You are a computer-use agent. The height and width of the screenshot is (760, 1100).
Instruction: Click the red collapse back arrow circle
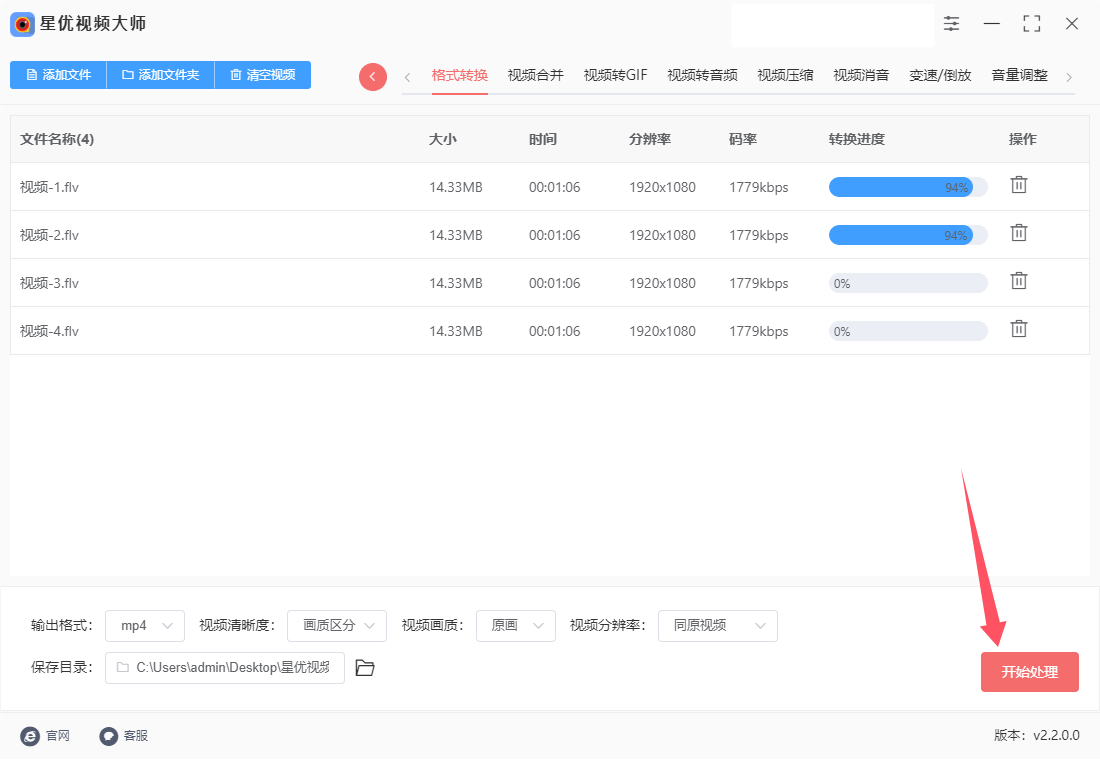(373, 76)
